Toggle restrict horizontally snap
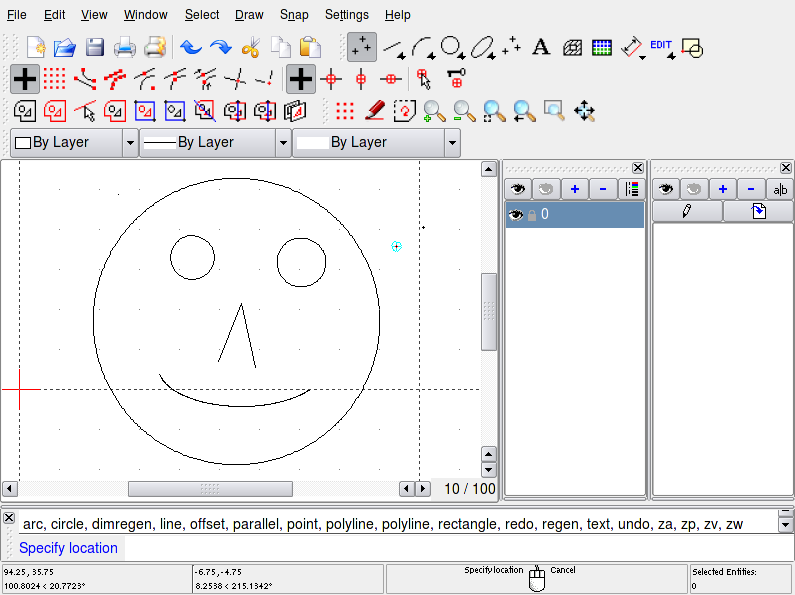795x595 pixels. click(x=391, y=79)
